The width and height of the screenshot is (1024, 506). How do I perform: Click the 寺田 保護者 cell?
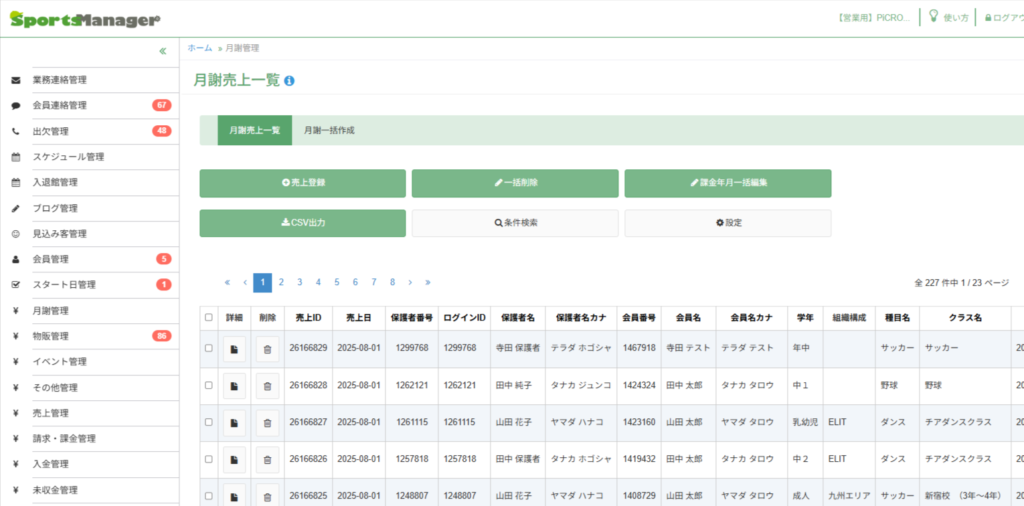point(518,349)
